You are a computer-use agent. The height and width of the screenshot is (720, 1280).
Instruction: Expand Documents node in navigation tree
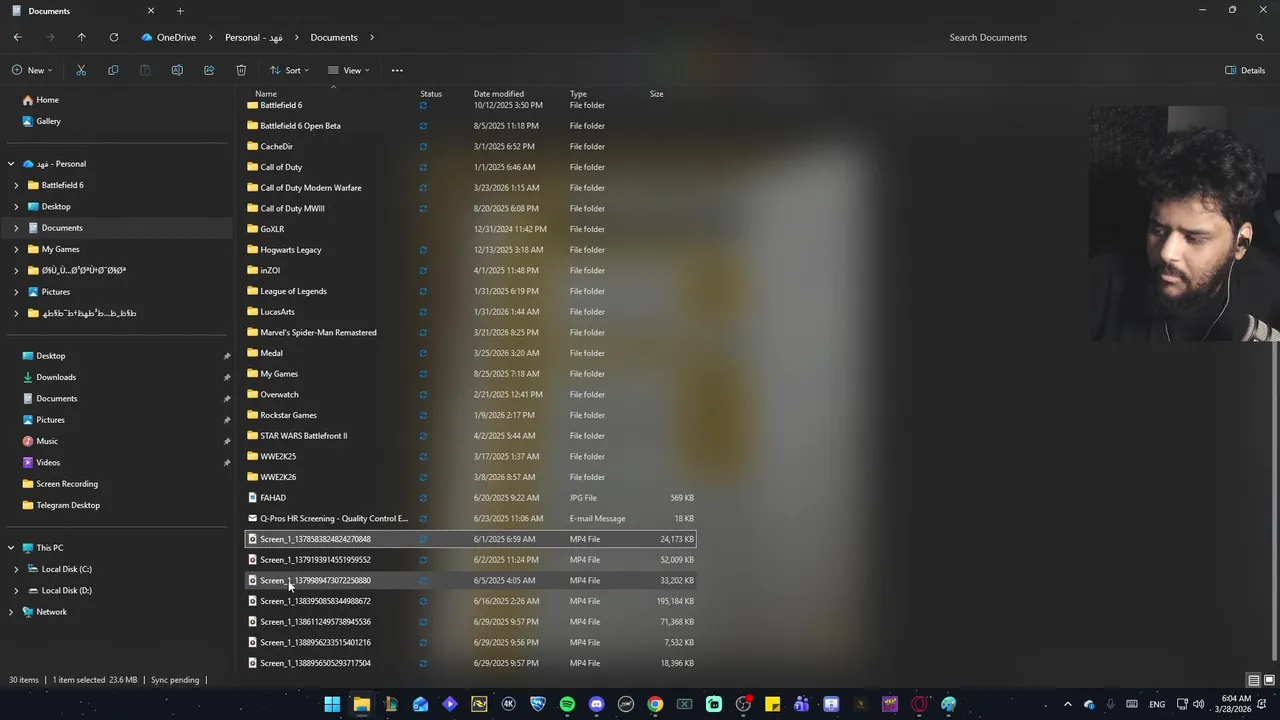tap(16, 228)
